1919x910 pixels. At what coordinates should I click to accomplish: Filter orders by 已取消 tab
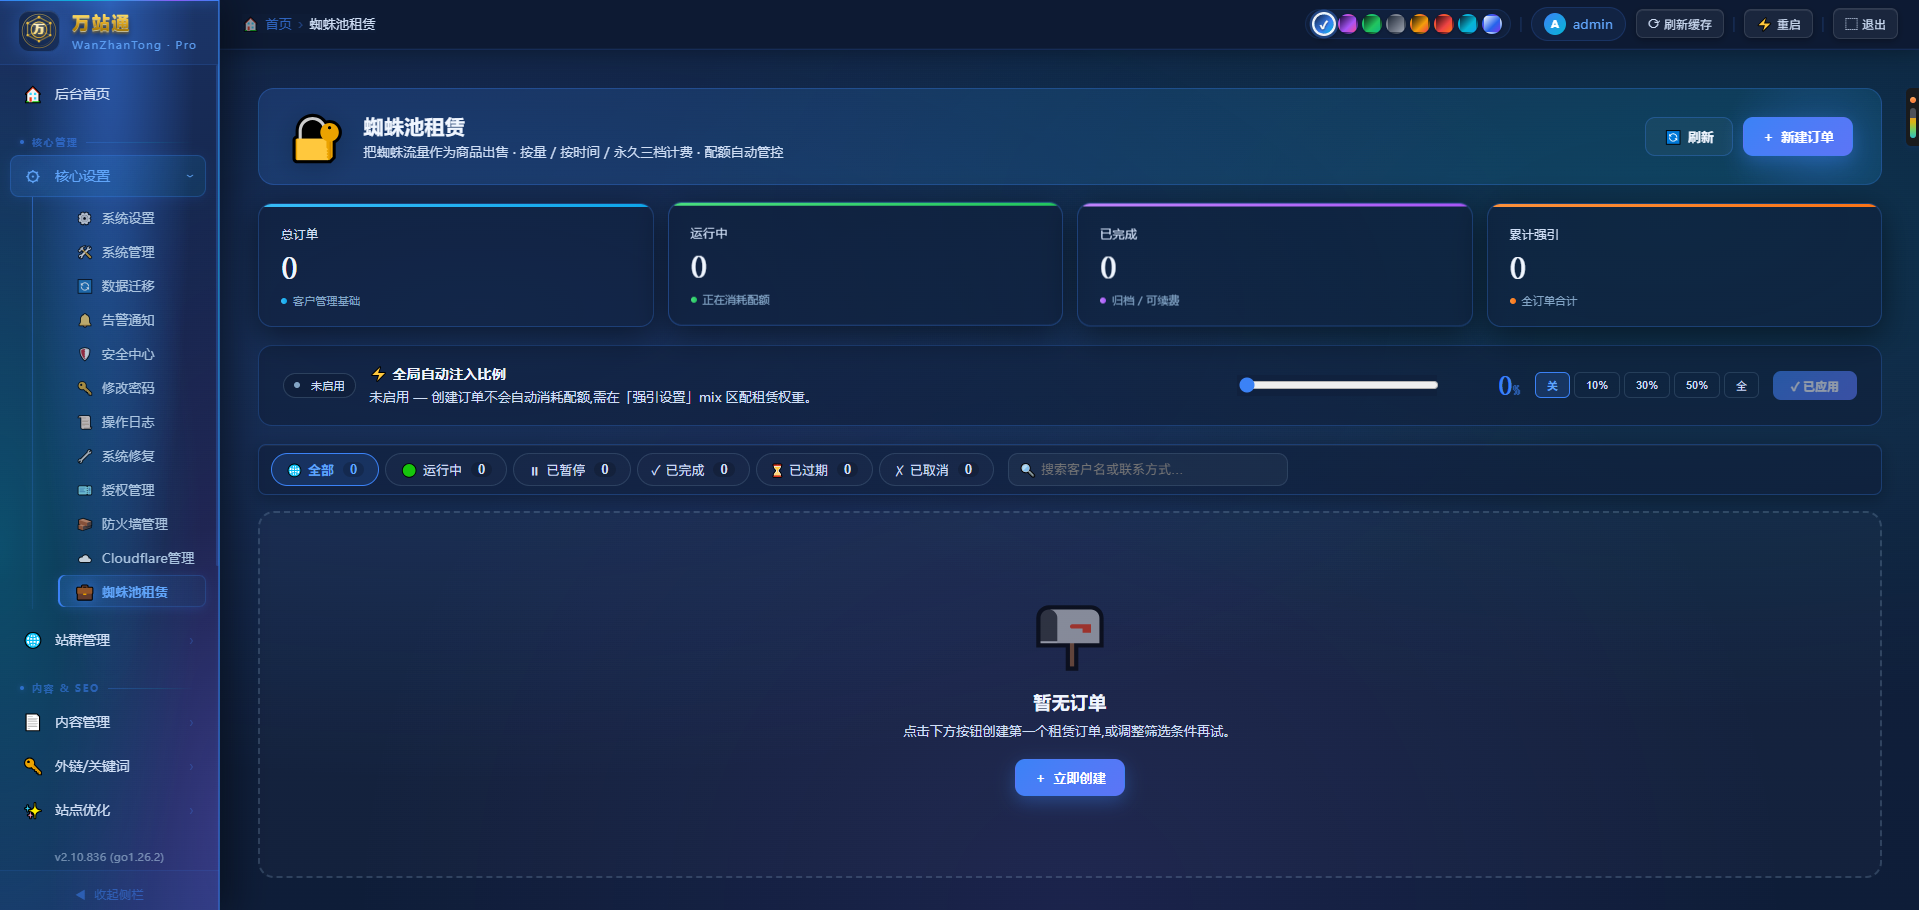[935, 470]
